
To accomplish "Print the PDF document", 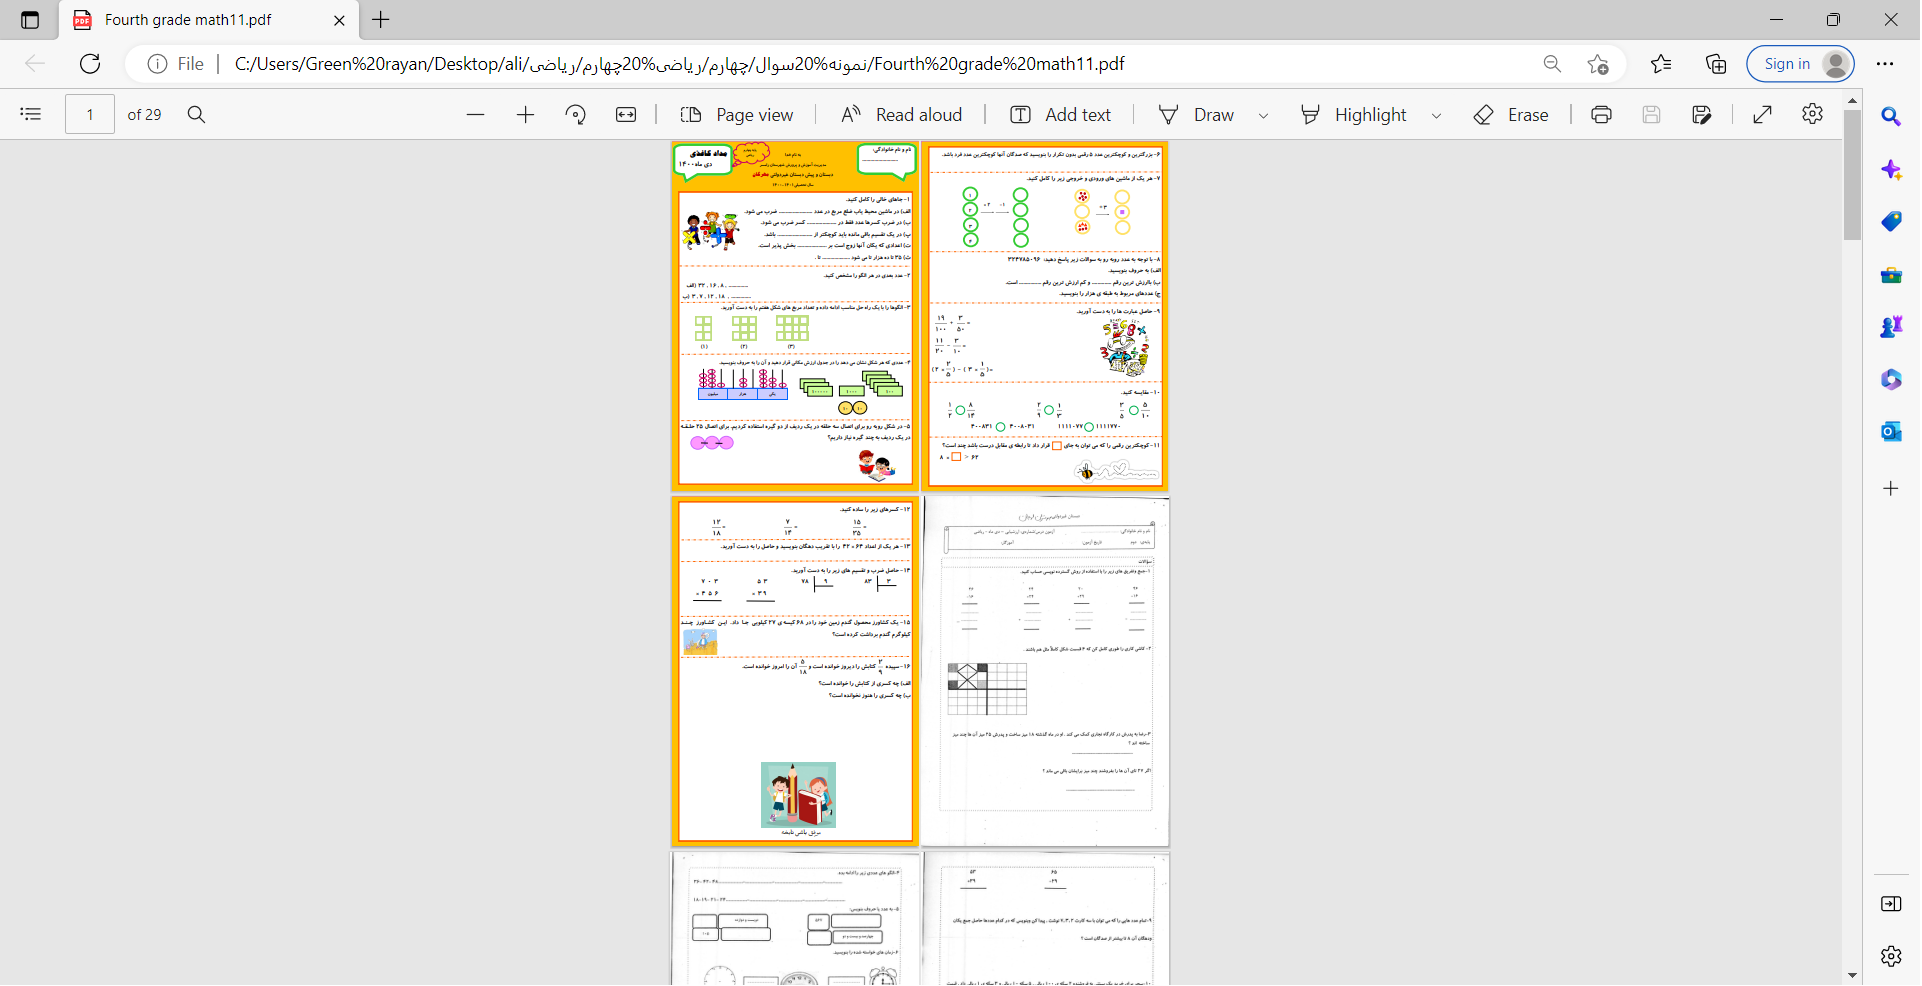I will coord(1601,115).
